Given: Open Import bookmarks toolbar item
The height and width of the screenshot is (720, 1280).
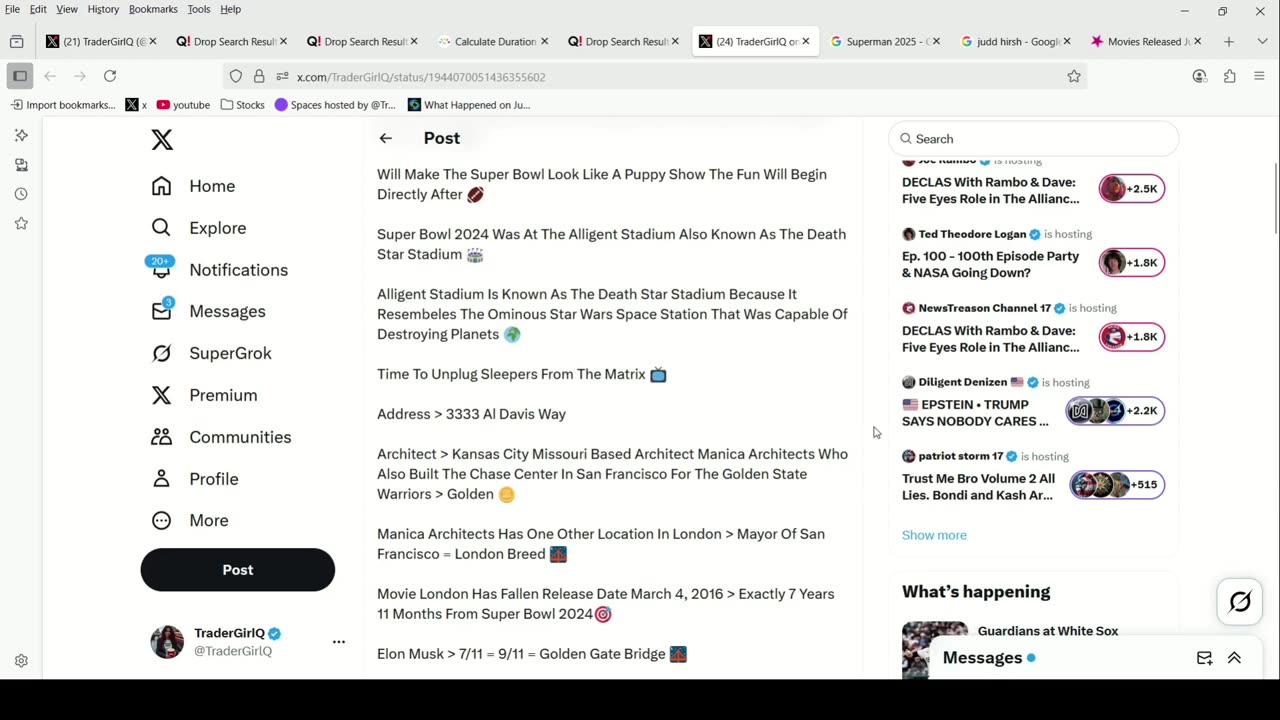Looking at the screenshot, I should click(x=63, y=105).
